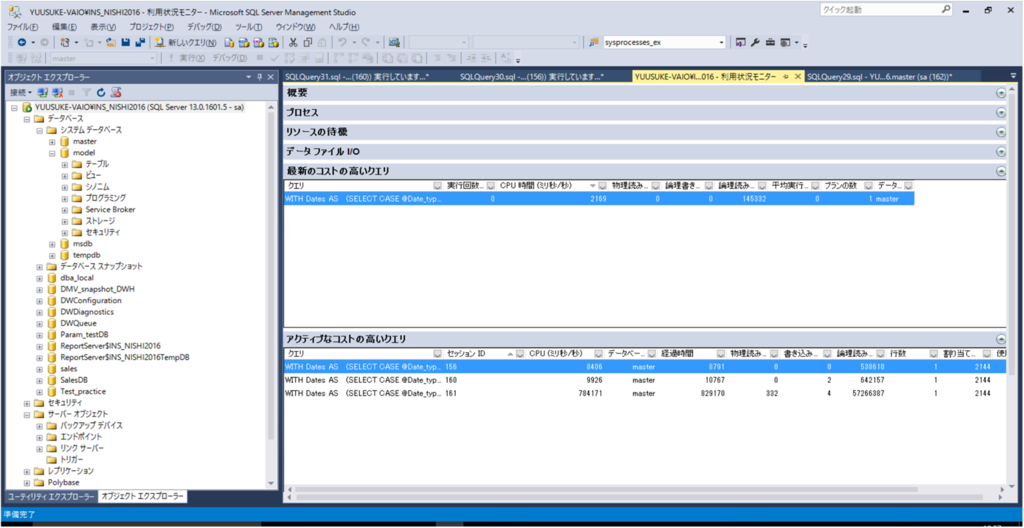Switch to the SQLQuery31.sql tab

point(356,76)
